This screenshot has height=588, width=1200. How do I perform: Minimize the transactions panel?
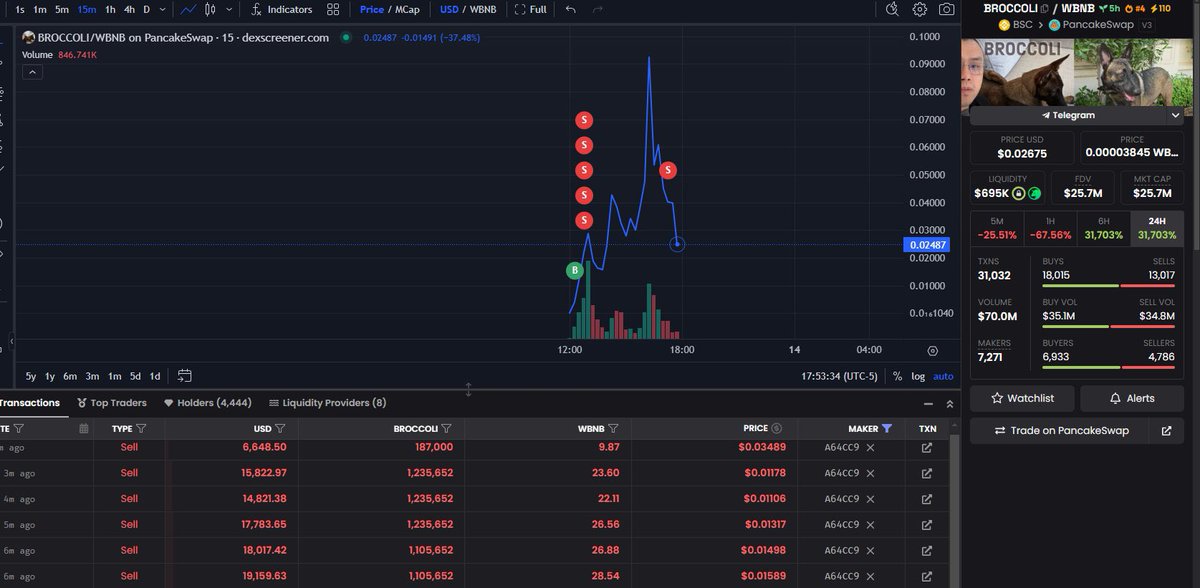point(926,403)
